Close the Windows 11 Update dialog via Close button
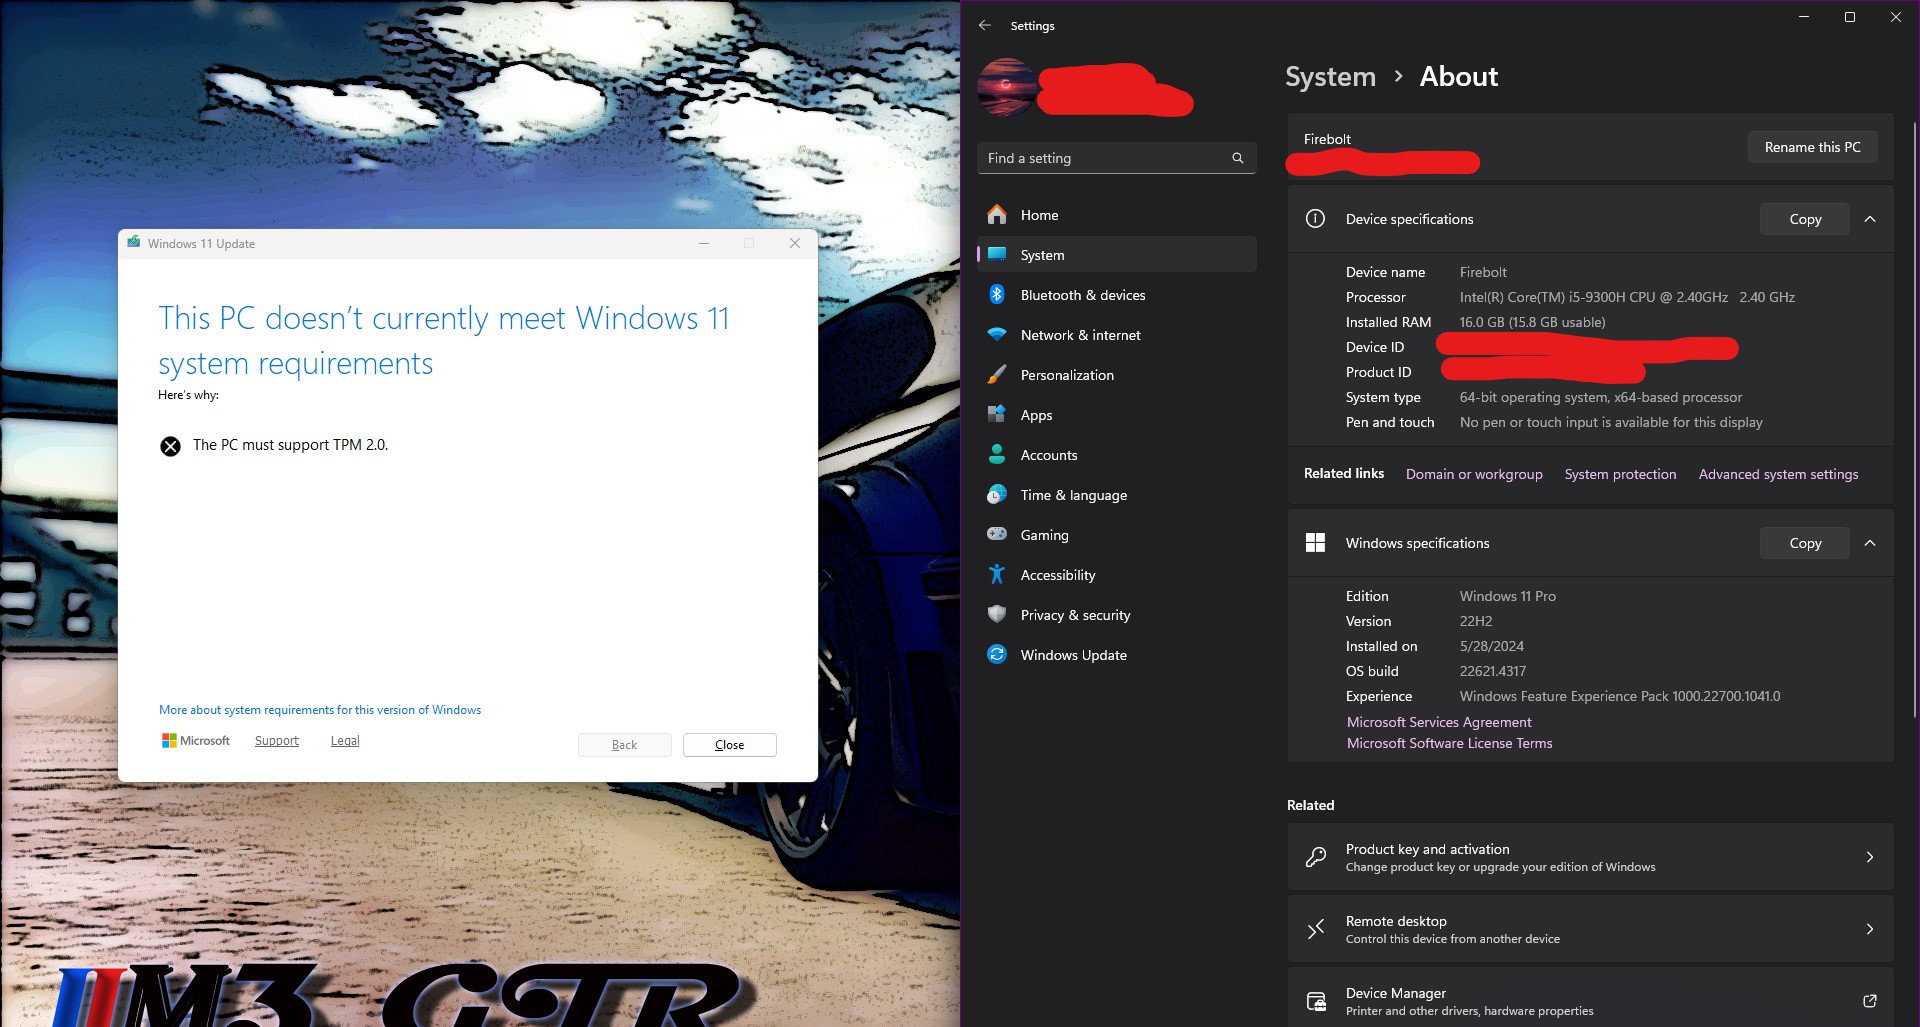This screenshot has width=1920, height=1027. pyautogui.click(x=729, y=745)
